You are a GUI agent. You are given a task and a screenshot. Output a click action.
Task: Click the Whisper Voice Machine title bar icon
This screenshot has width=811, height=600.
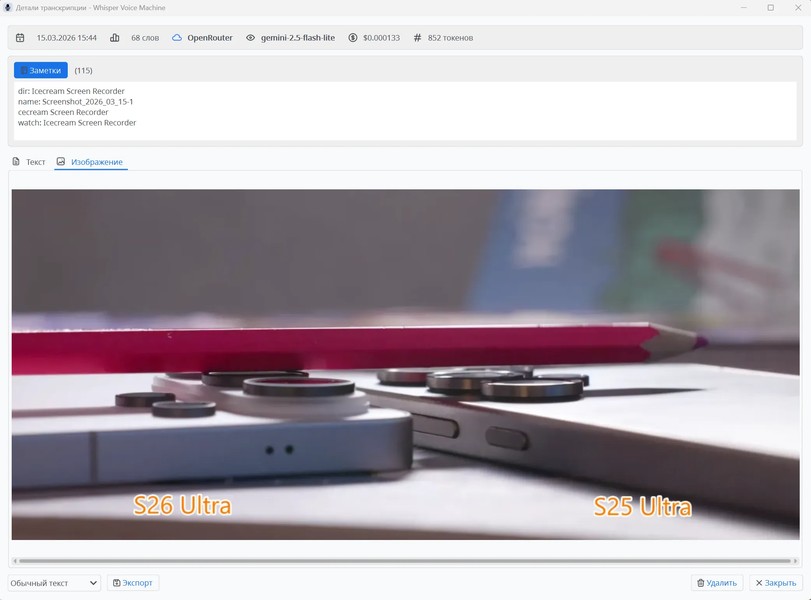point(8,8)
